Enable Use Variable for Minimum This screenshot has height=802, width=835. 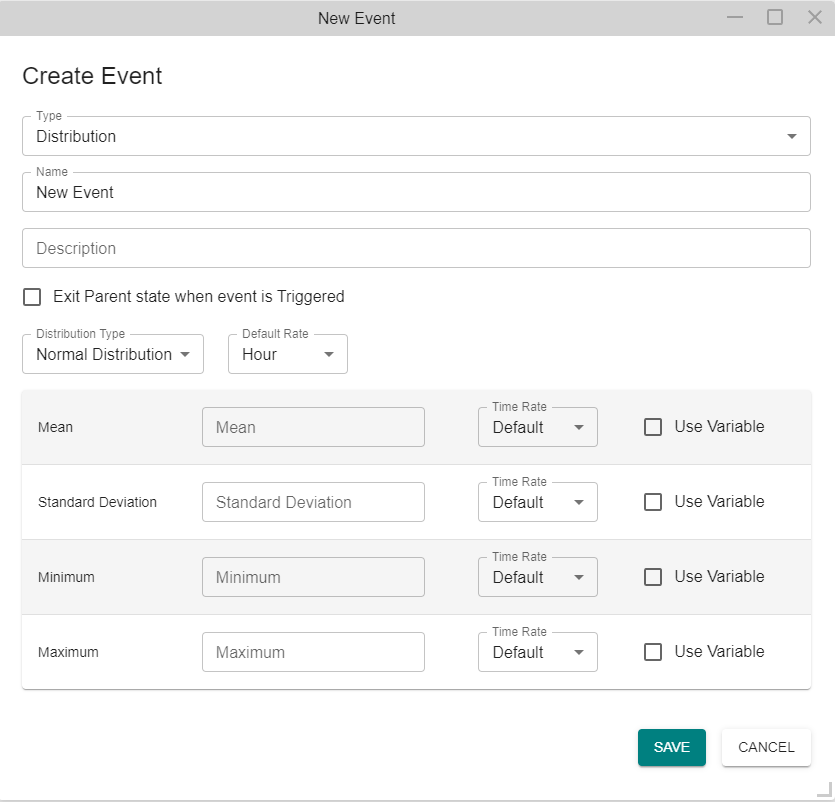coord(653,577)
